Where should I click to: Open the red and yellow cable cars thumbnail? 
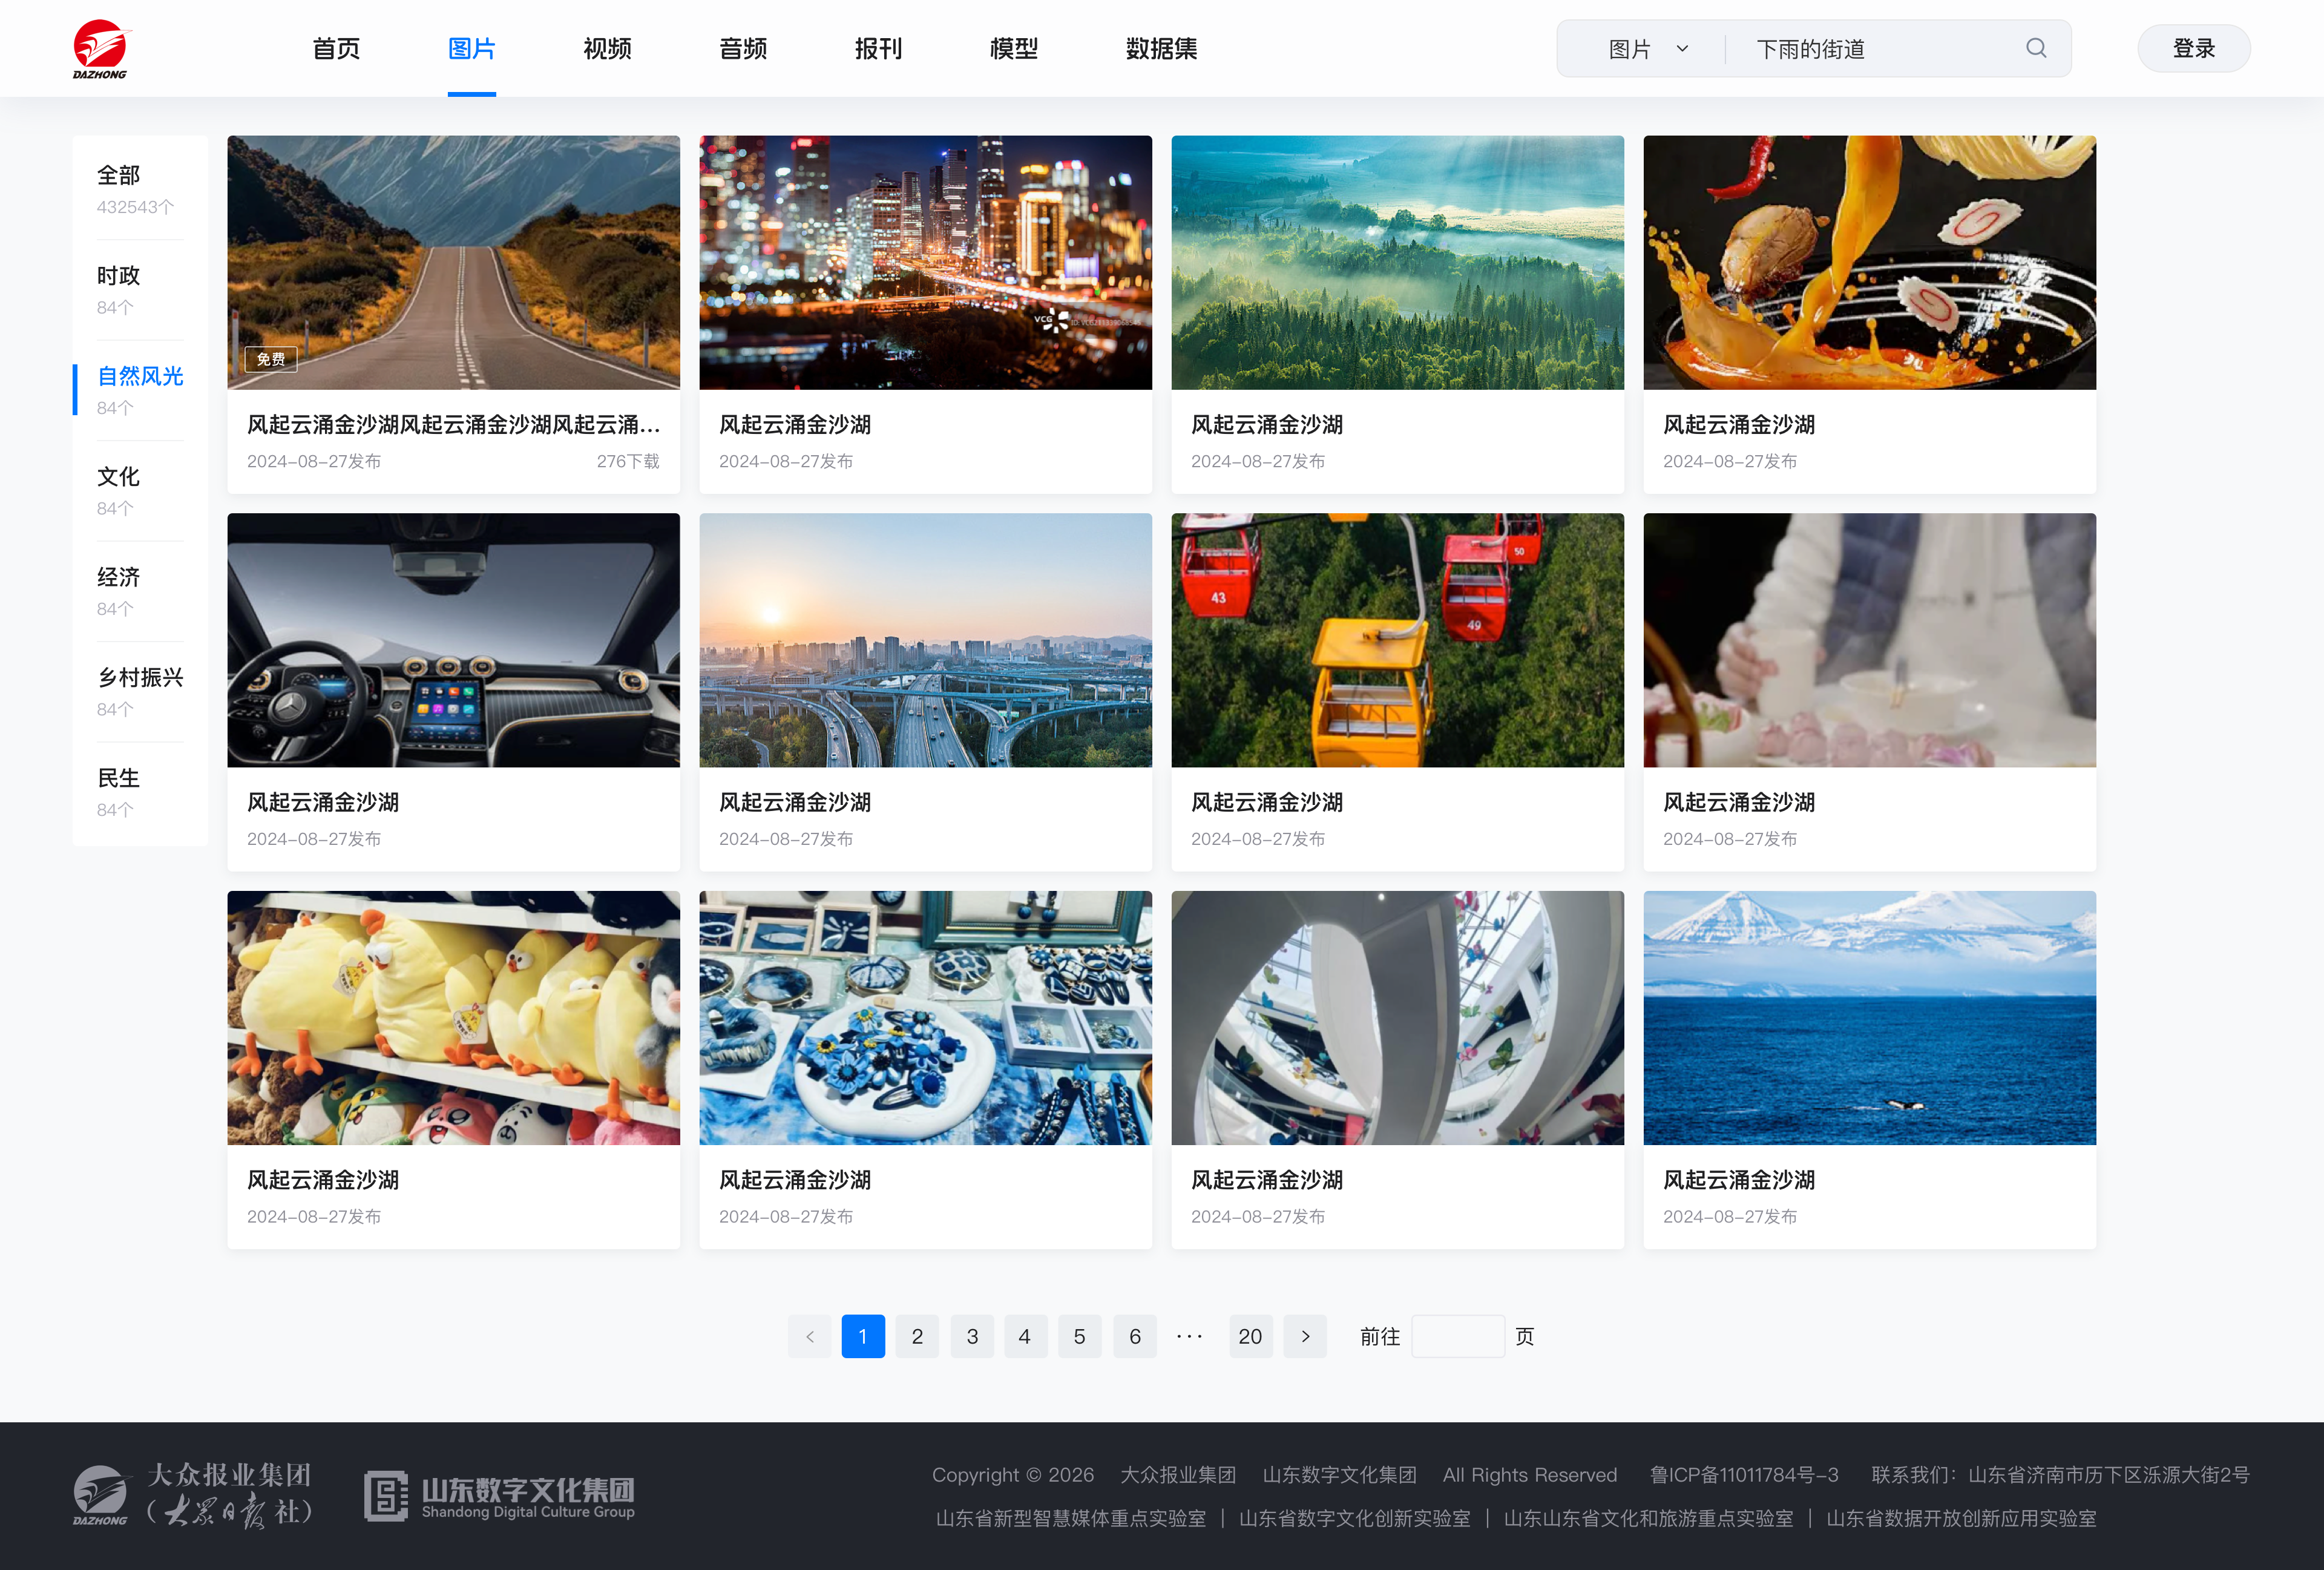[1397, 640]
